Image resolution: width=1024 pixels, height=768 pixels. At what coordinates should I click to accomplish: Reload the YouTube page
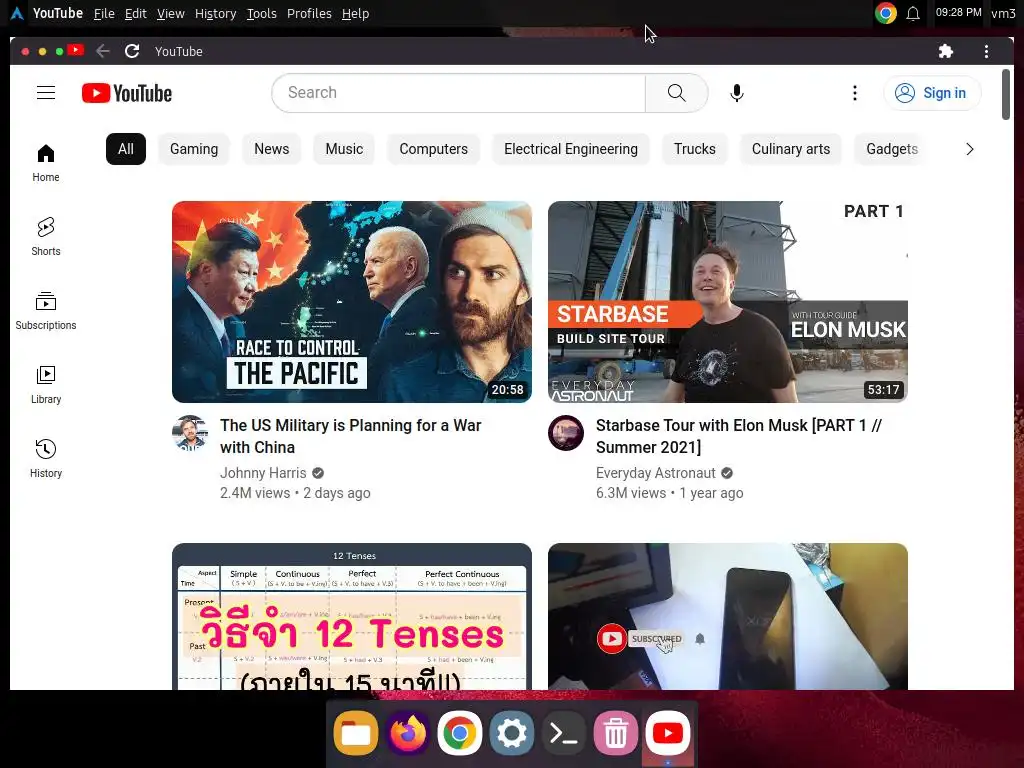point(132,51)
